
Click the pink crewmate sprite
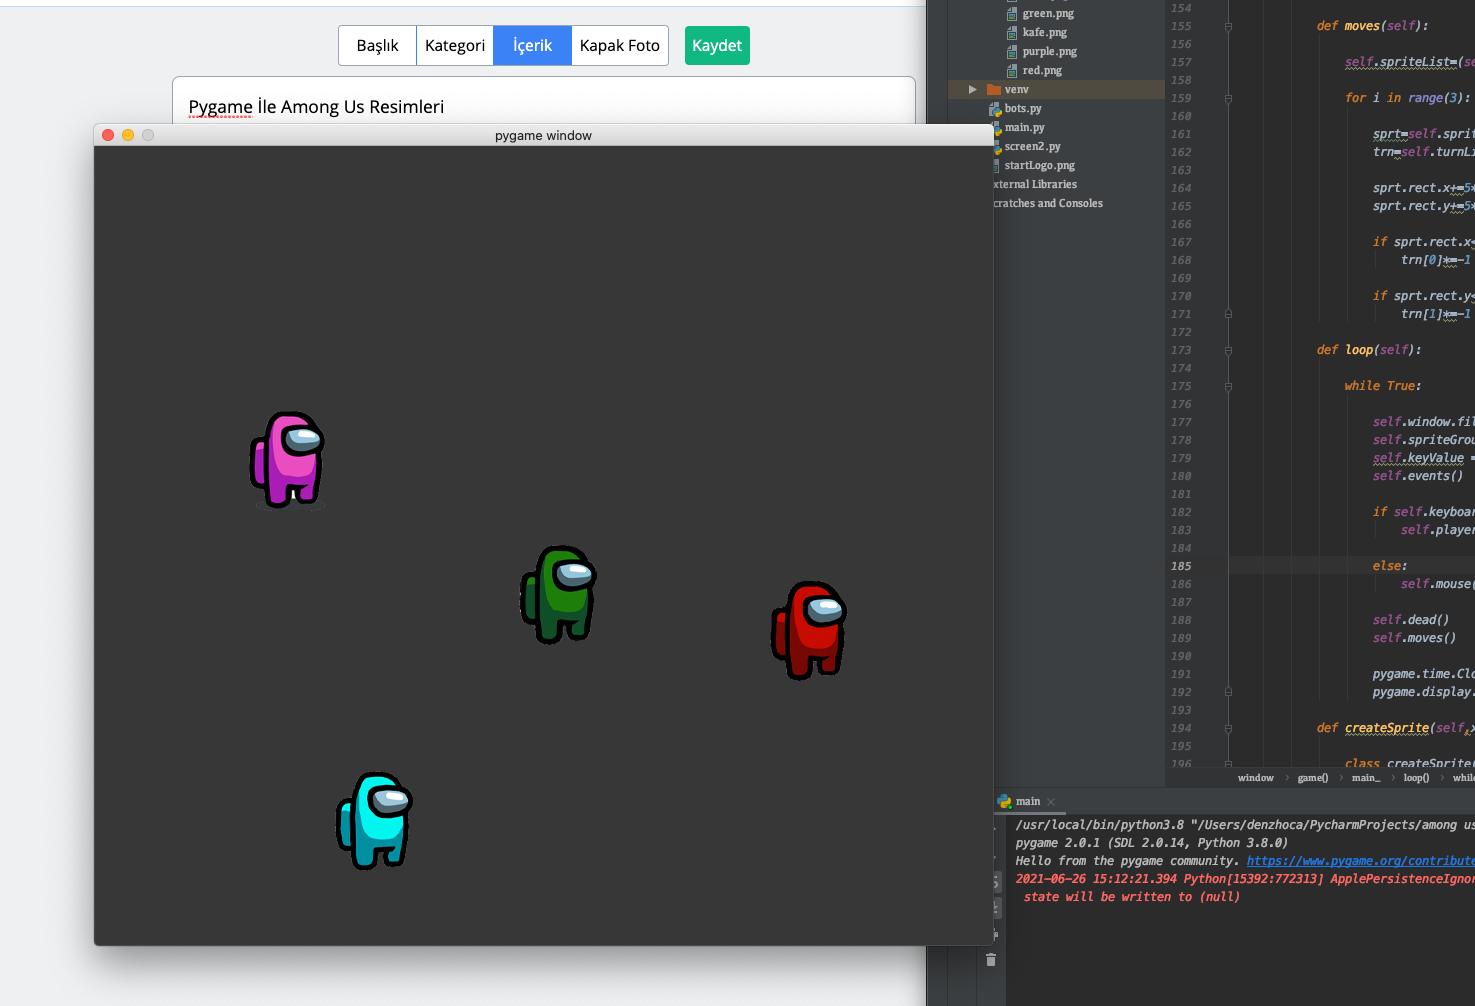tap(288, 459)
